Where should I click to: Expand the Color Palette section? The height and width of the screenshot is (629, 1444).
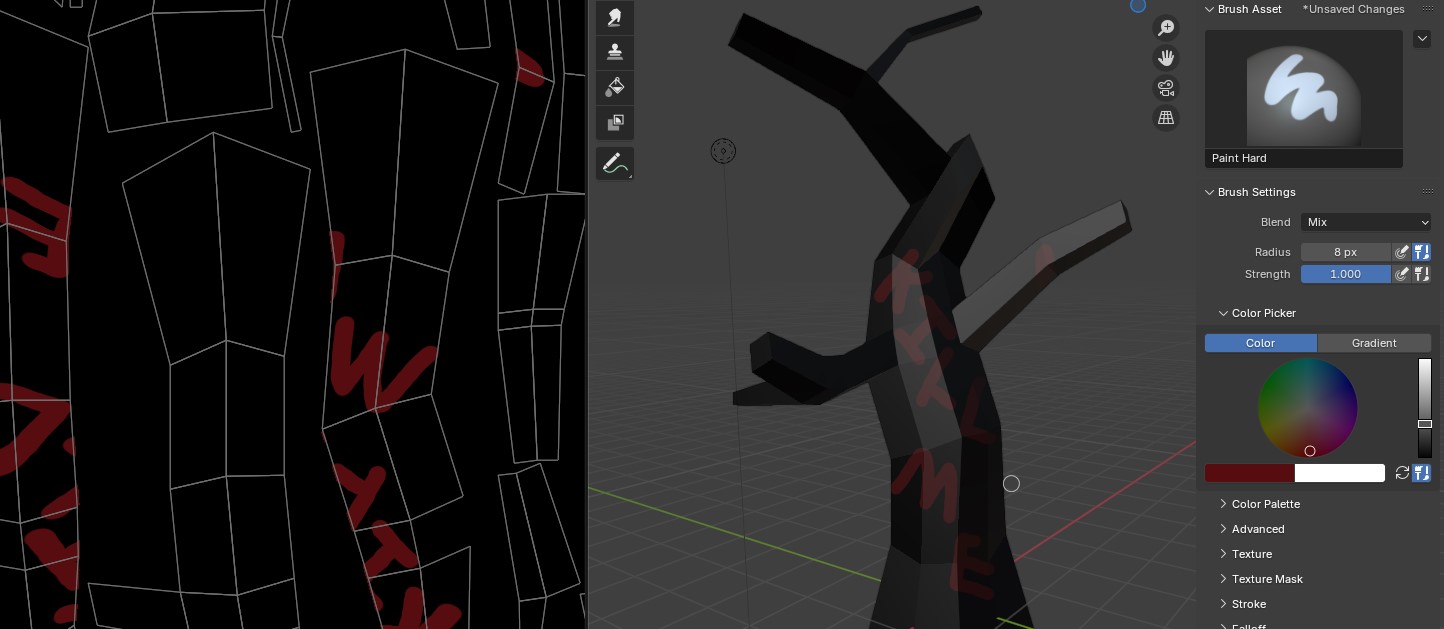1265,504
